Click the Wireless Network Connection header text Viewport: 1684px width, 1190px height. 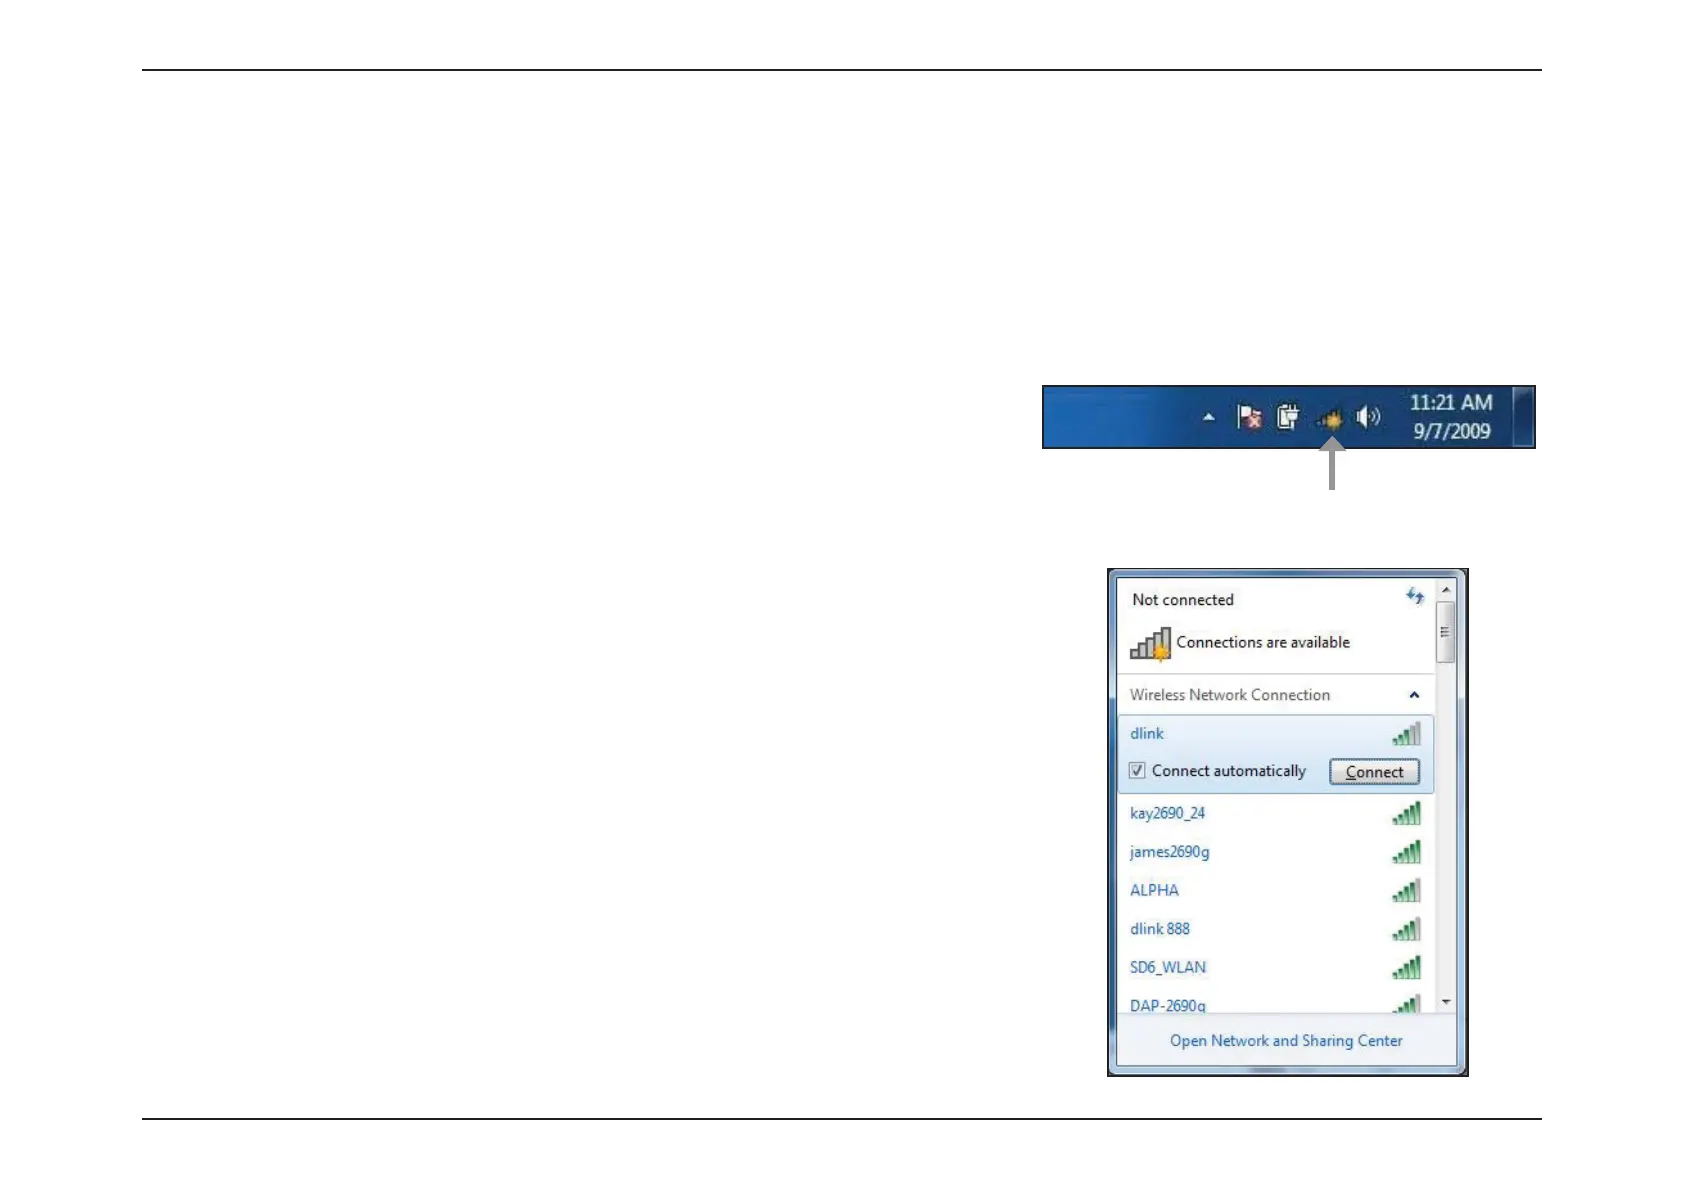[x=1229, y=695]
